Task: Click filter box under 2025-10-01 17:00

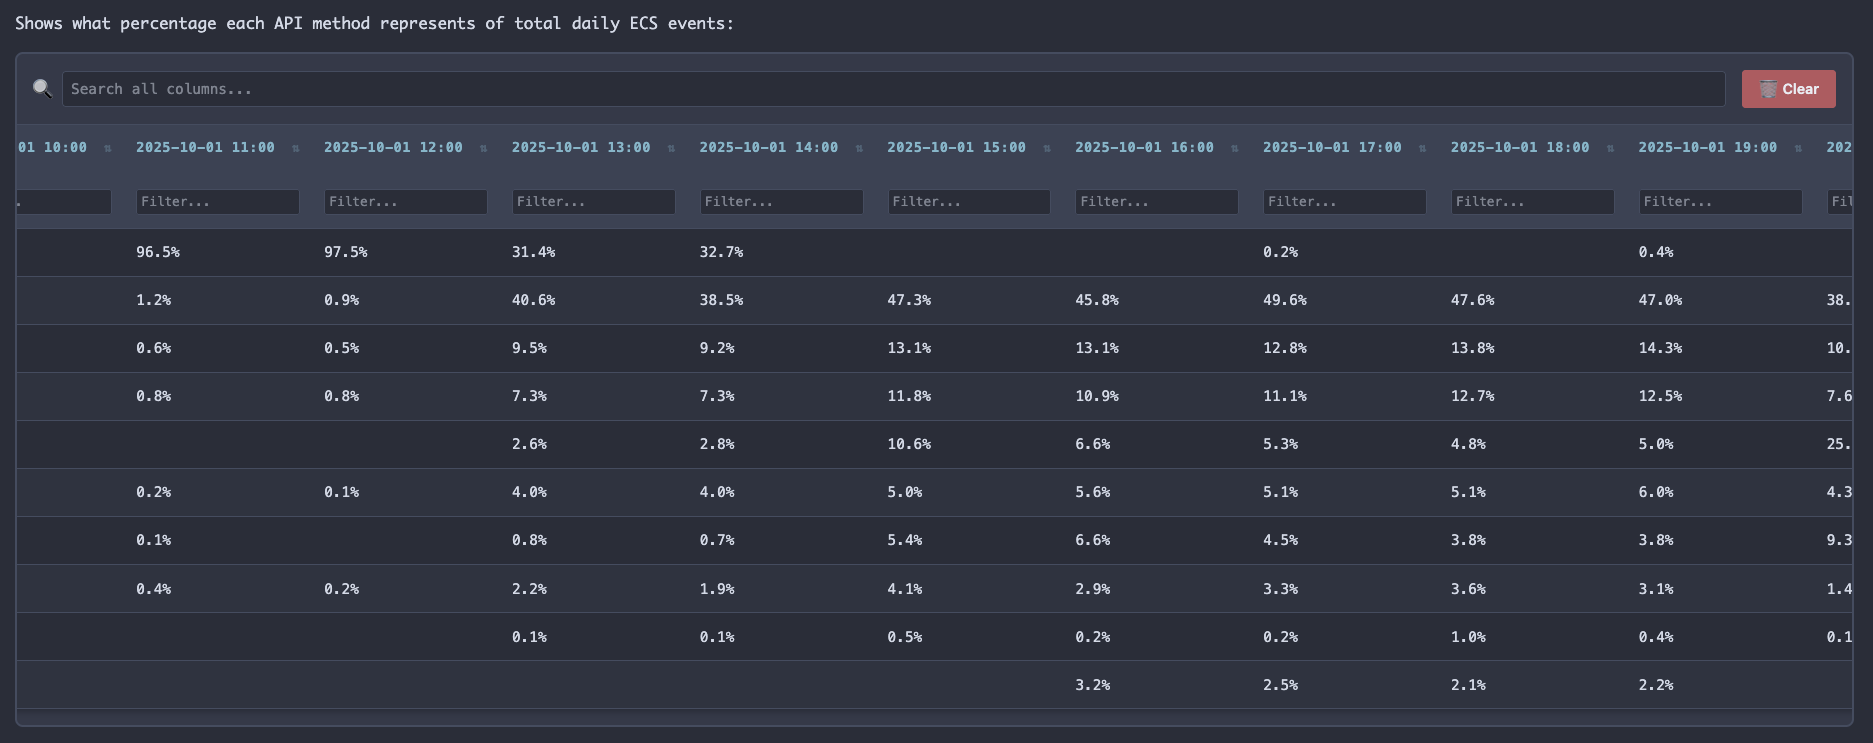Action: pyautogui.click(x=1344, y=202)
